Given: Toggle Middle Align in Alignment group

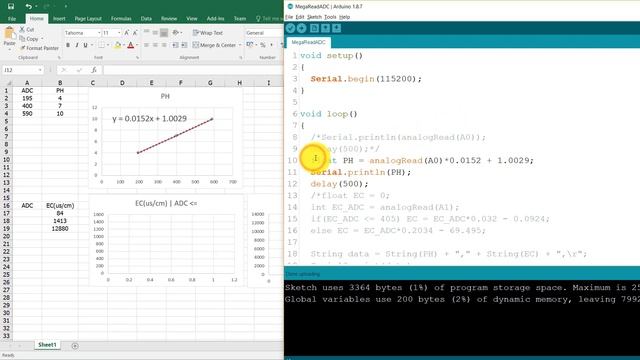Looking at the screenshot, I should pos(155,33).
